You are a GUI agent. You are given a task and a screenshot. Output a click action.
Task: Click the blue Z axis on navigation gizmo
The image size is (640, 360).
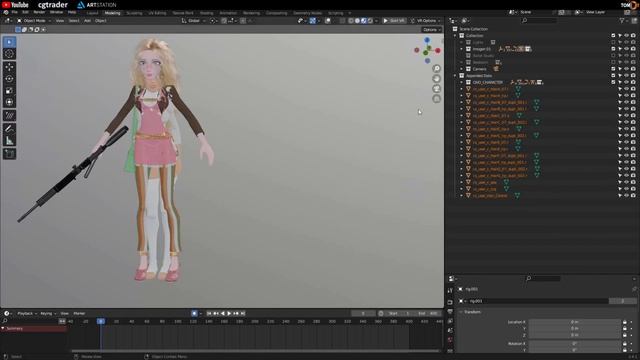coord(427,40)
